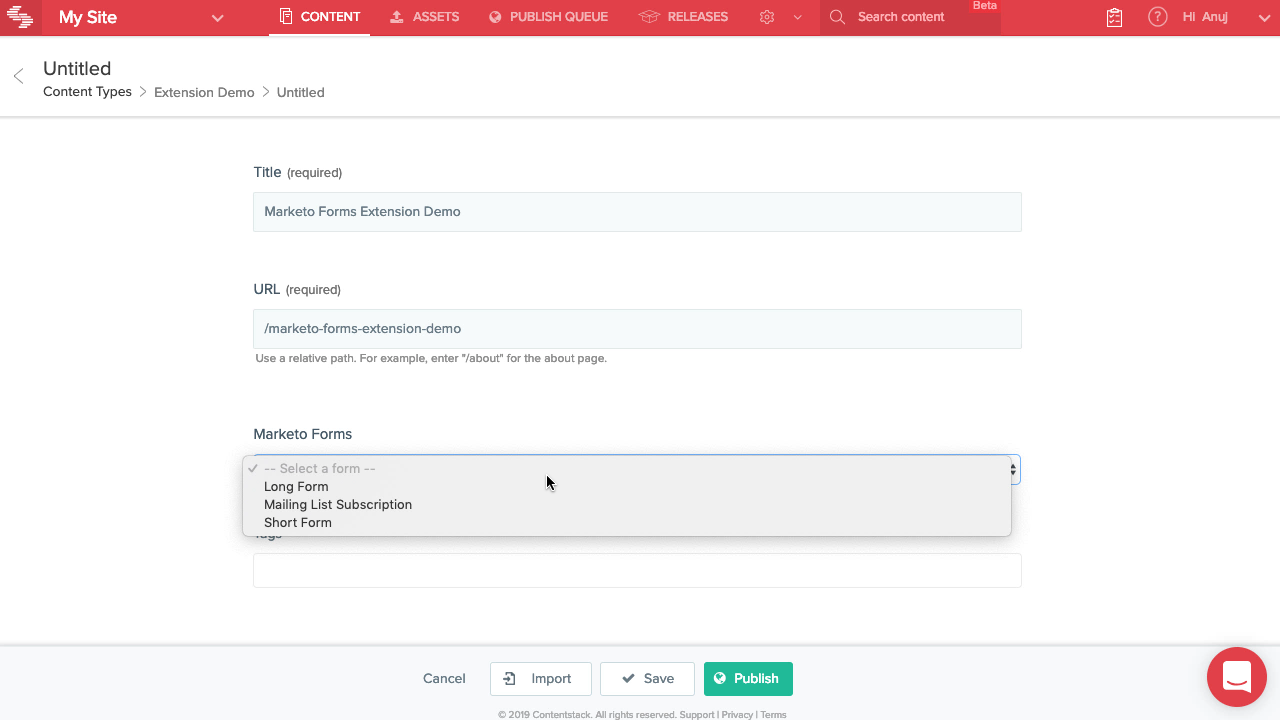Click the Assets upload icon
1280x720 pixels.
coord(397,17)
